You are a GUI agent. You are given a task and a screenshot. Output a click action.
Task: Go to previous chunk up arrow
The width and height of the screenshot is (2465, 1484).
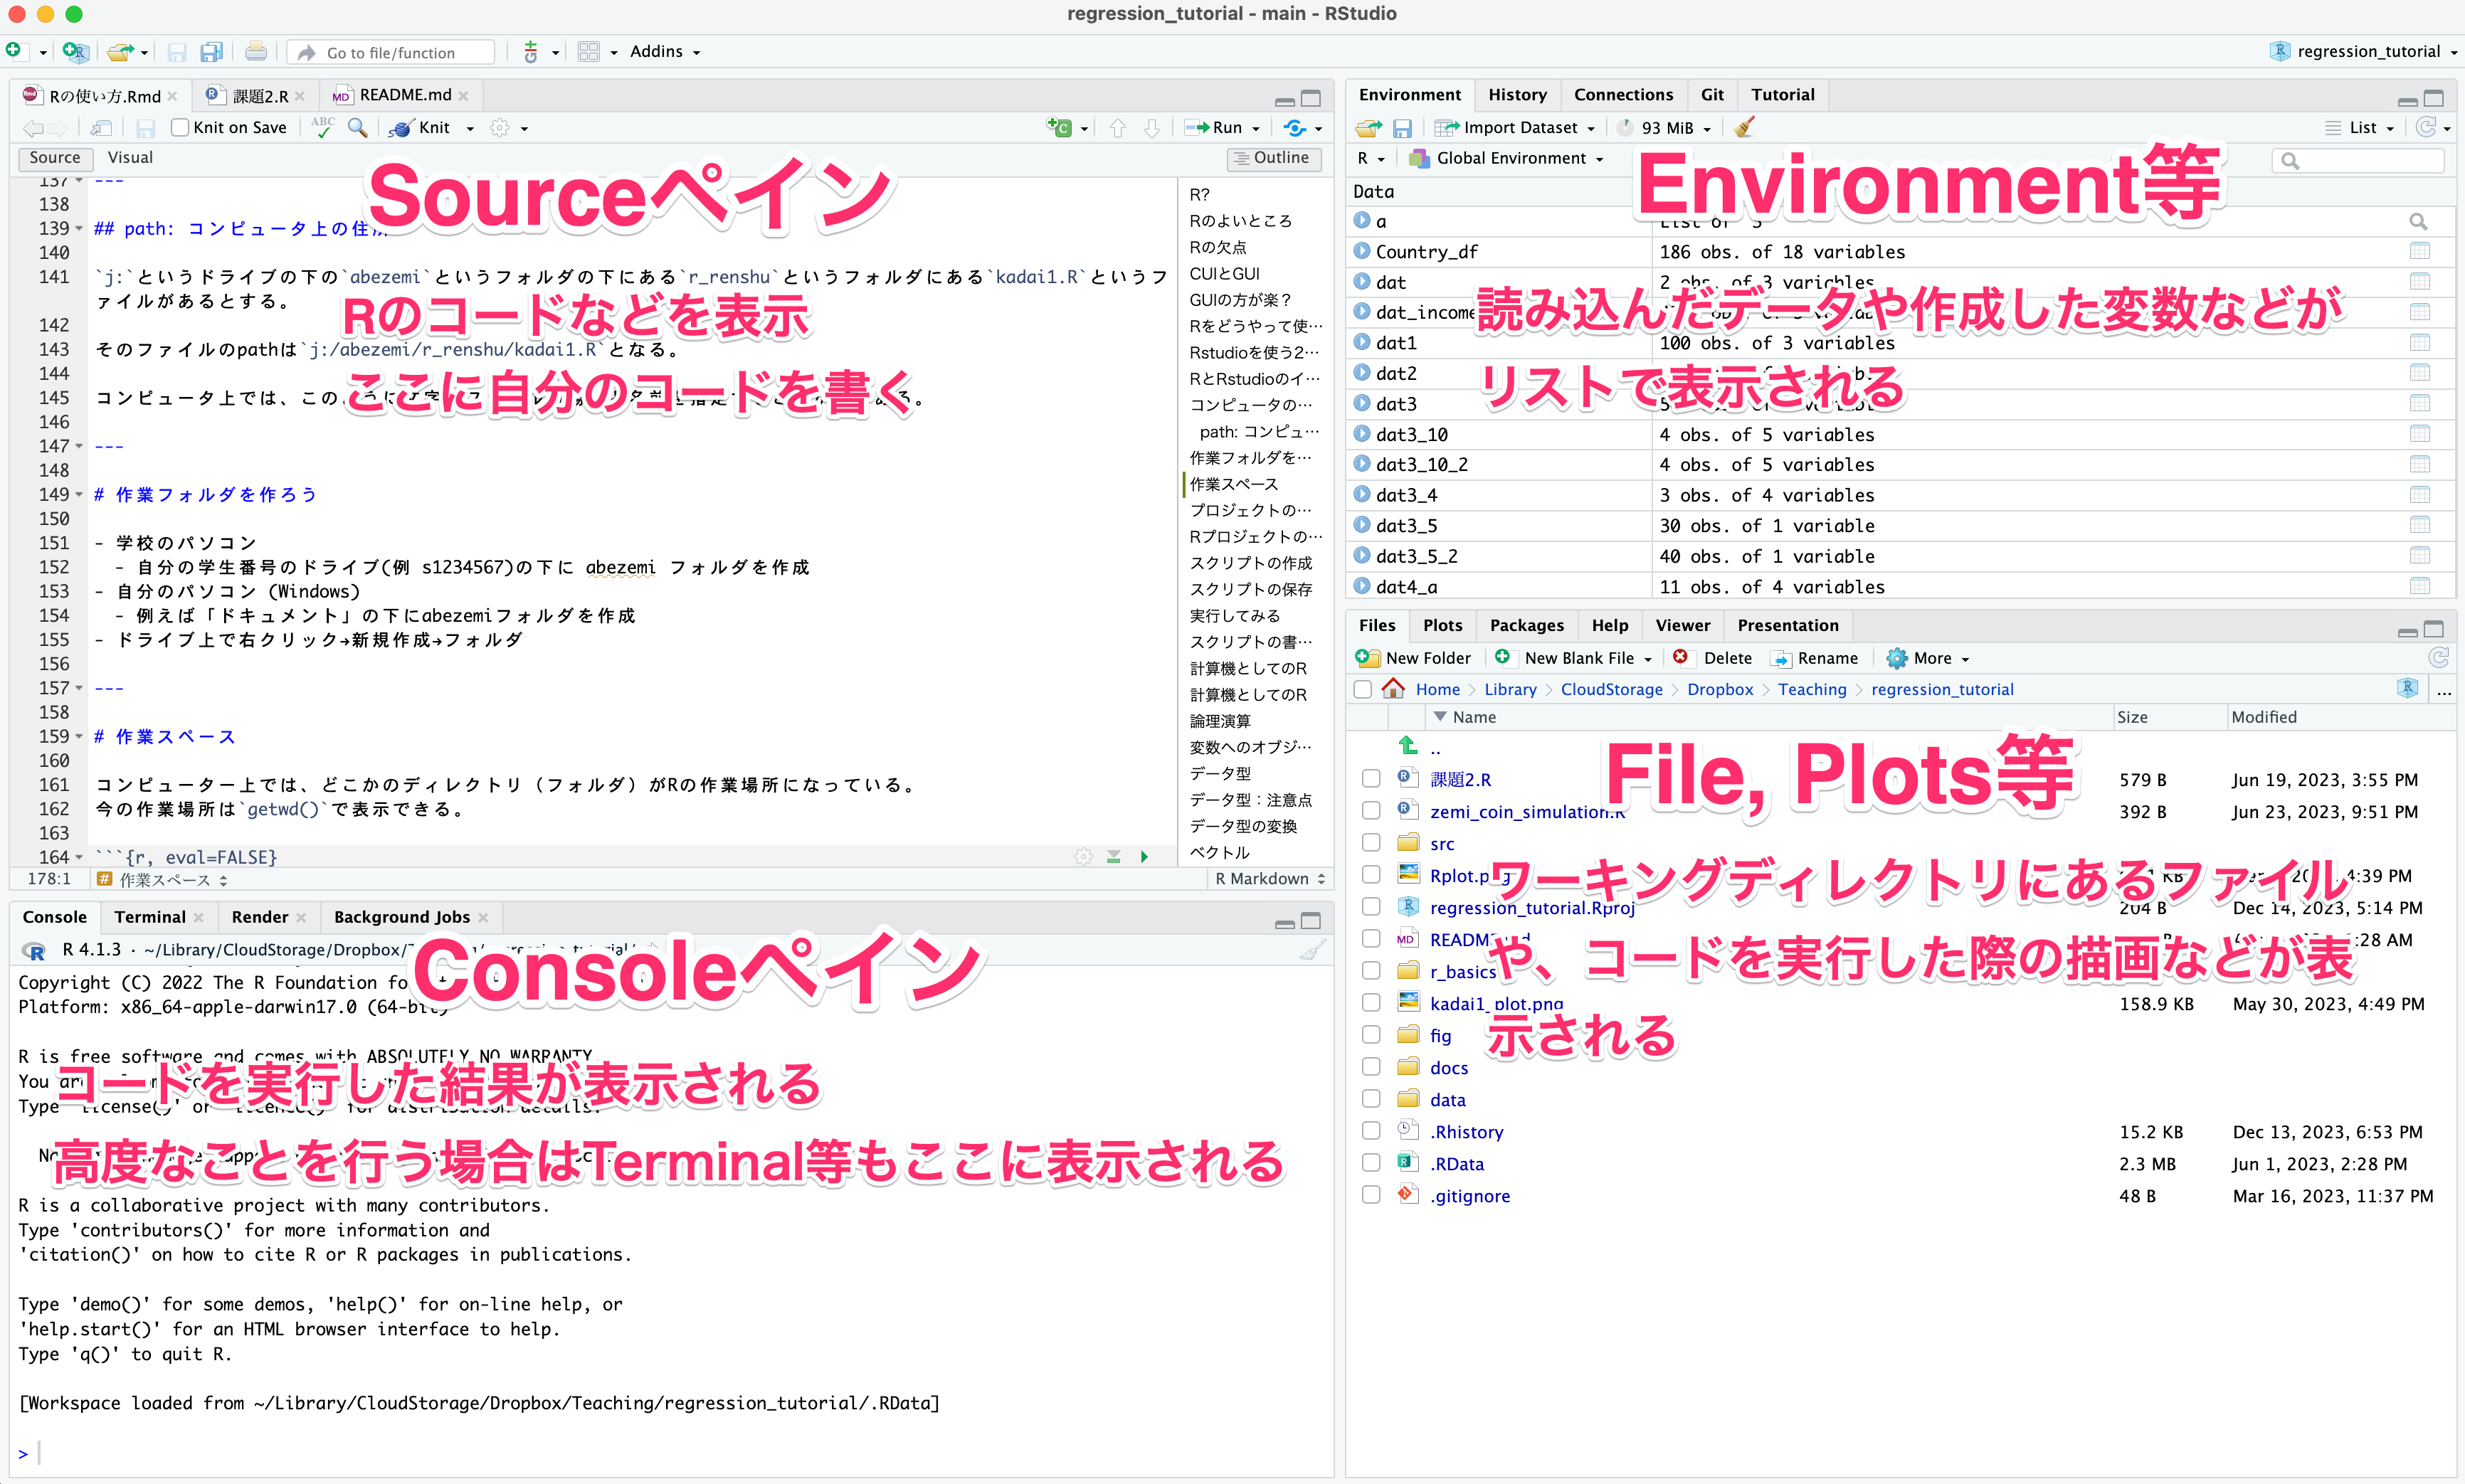tap(1118, 127)
